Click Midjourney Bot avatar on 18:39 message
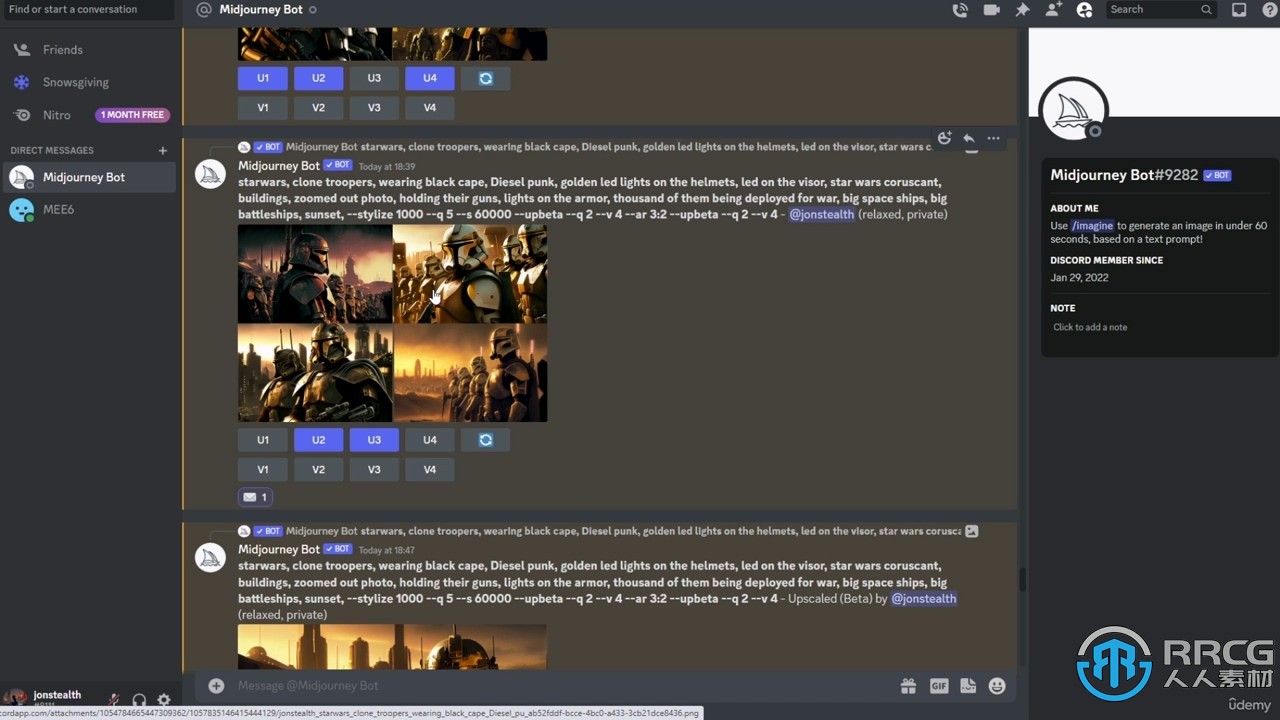Viewport: 1280px width, 720px height. 210,174
